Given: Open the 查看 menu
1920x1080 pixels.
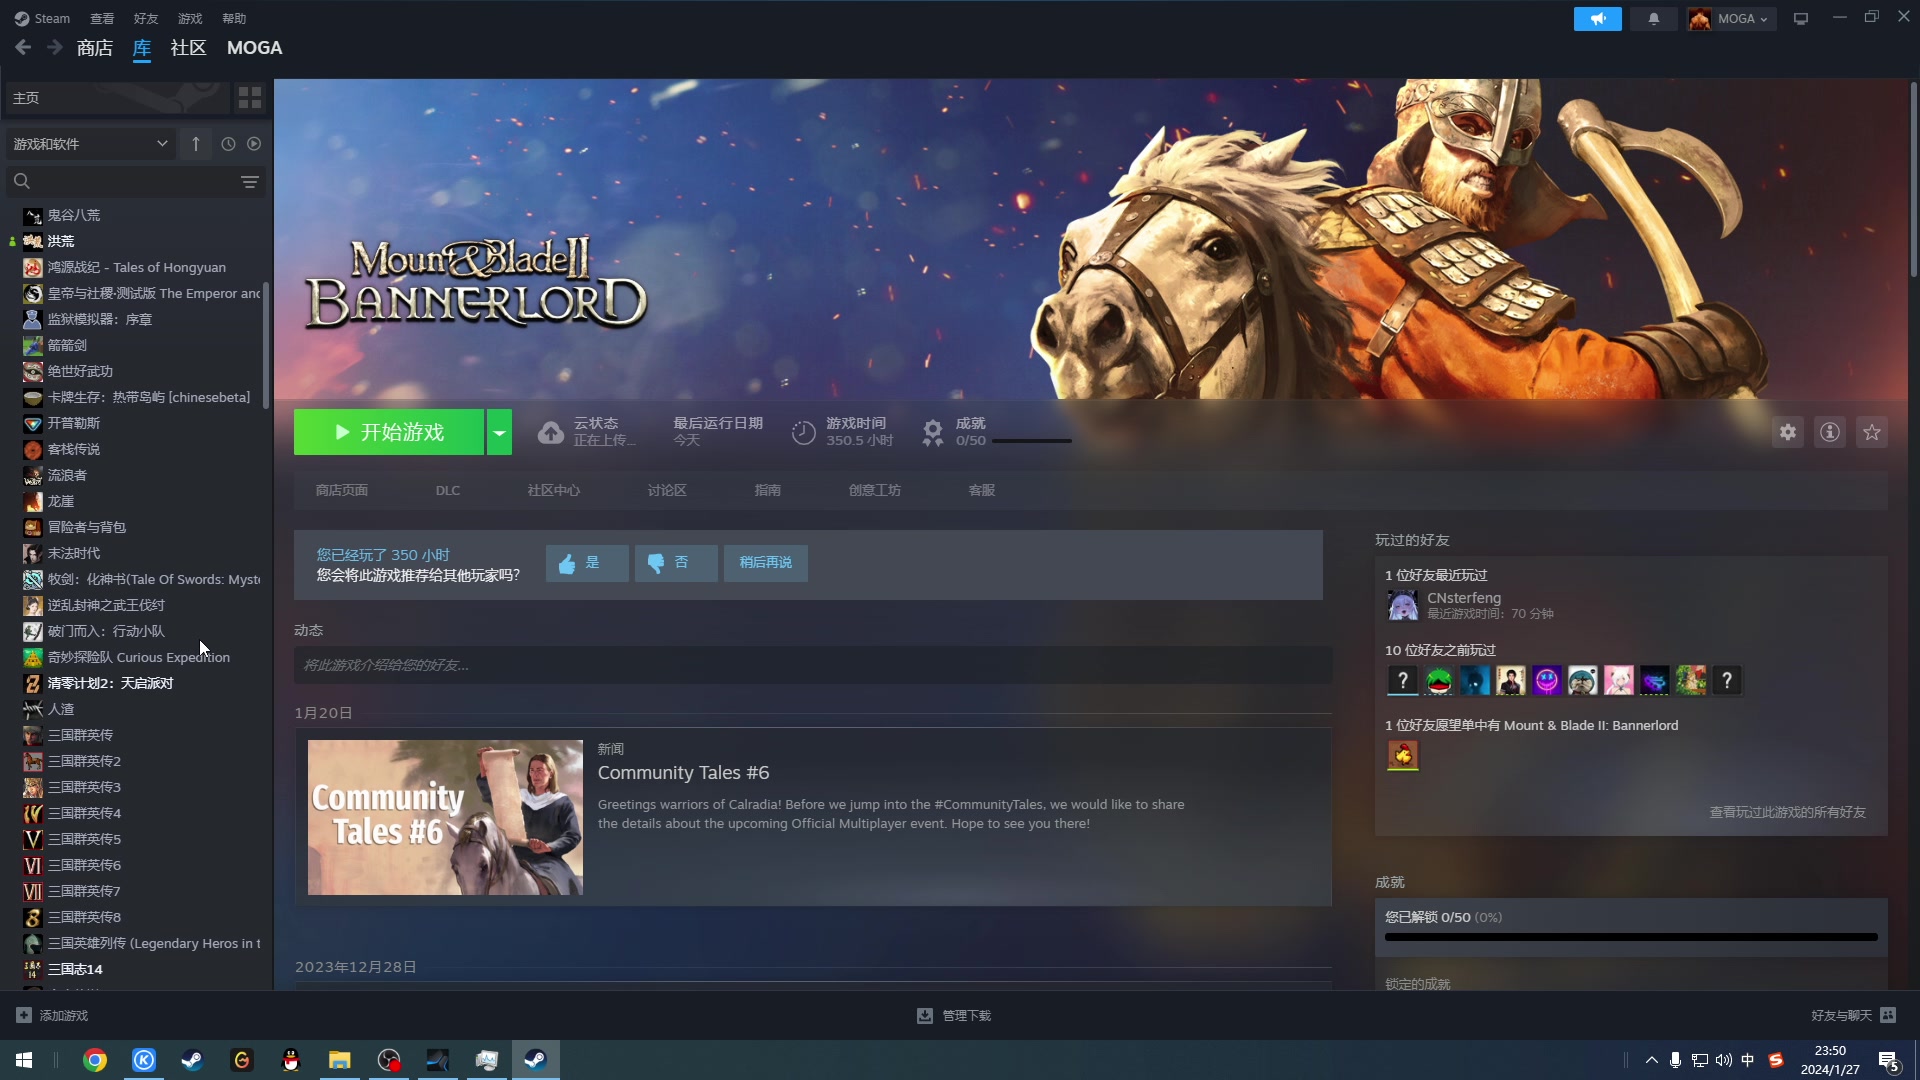Looking at the screenshot, I should [102, 18].
